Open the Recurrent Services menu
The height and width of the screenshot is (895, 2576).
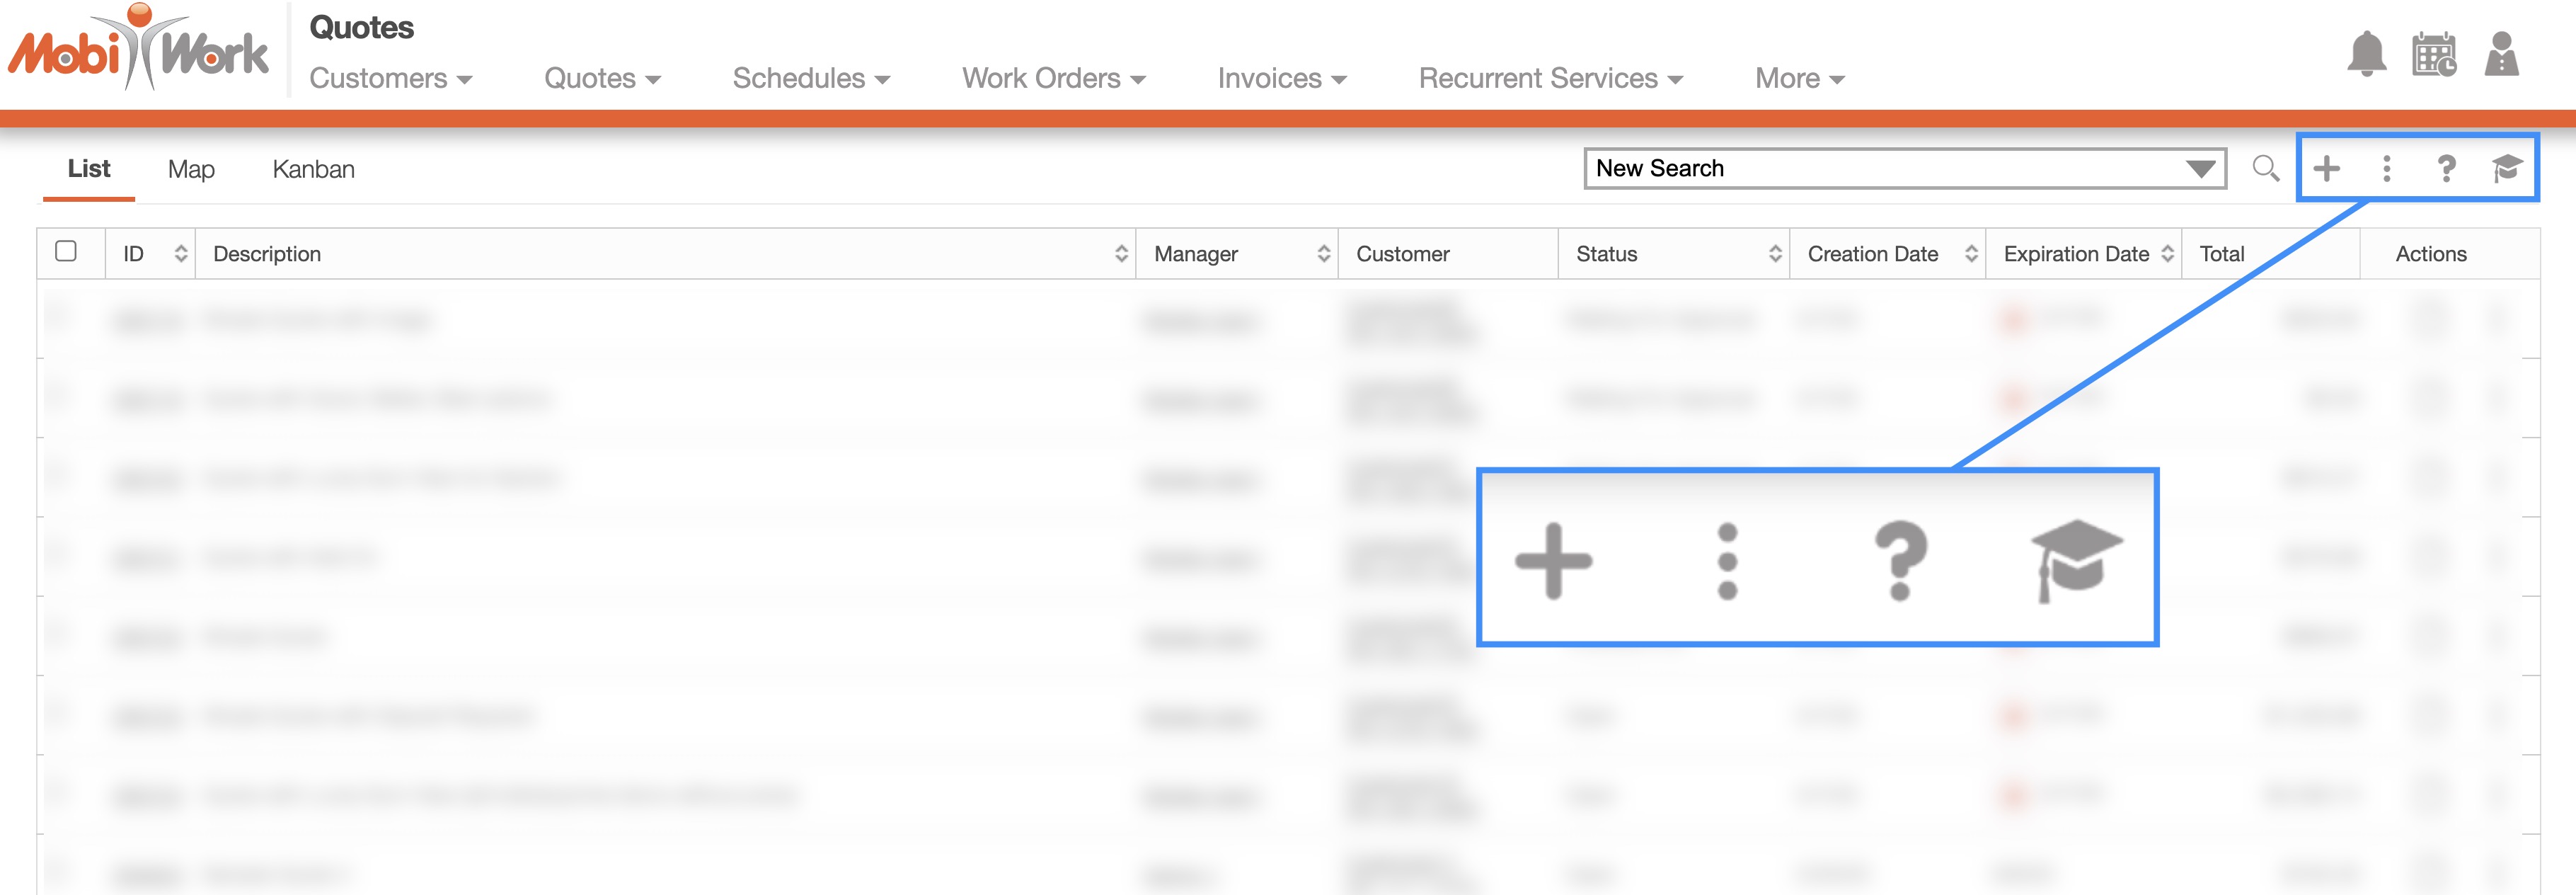pos(1550,78)
